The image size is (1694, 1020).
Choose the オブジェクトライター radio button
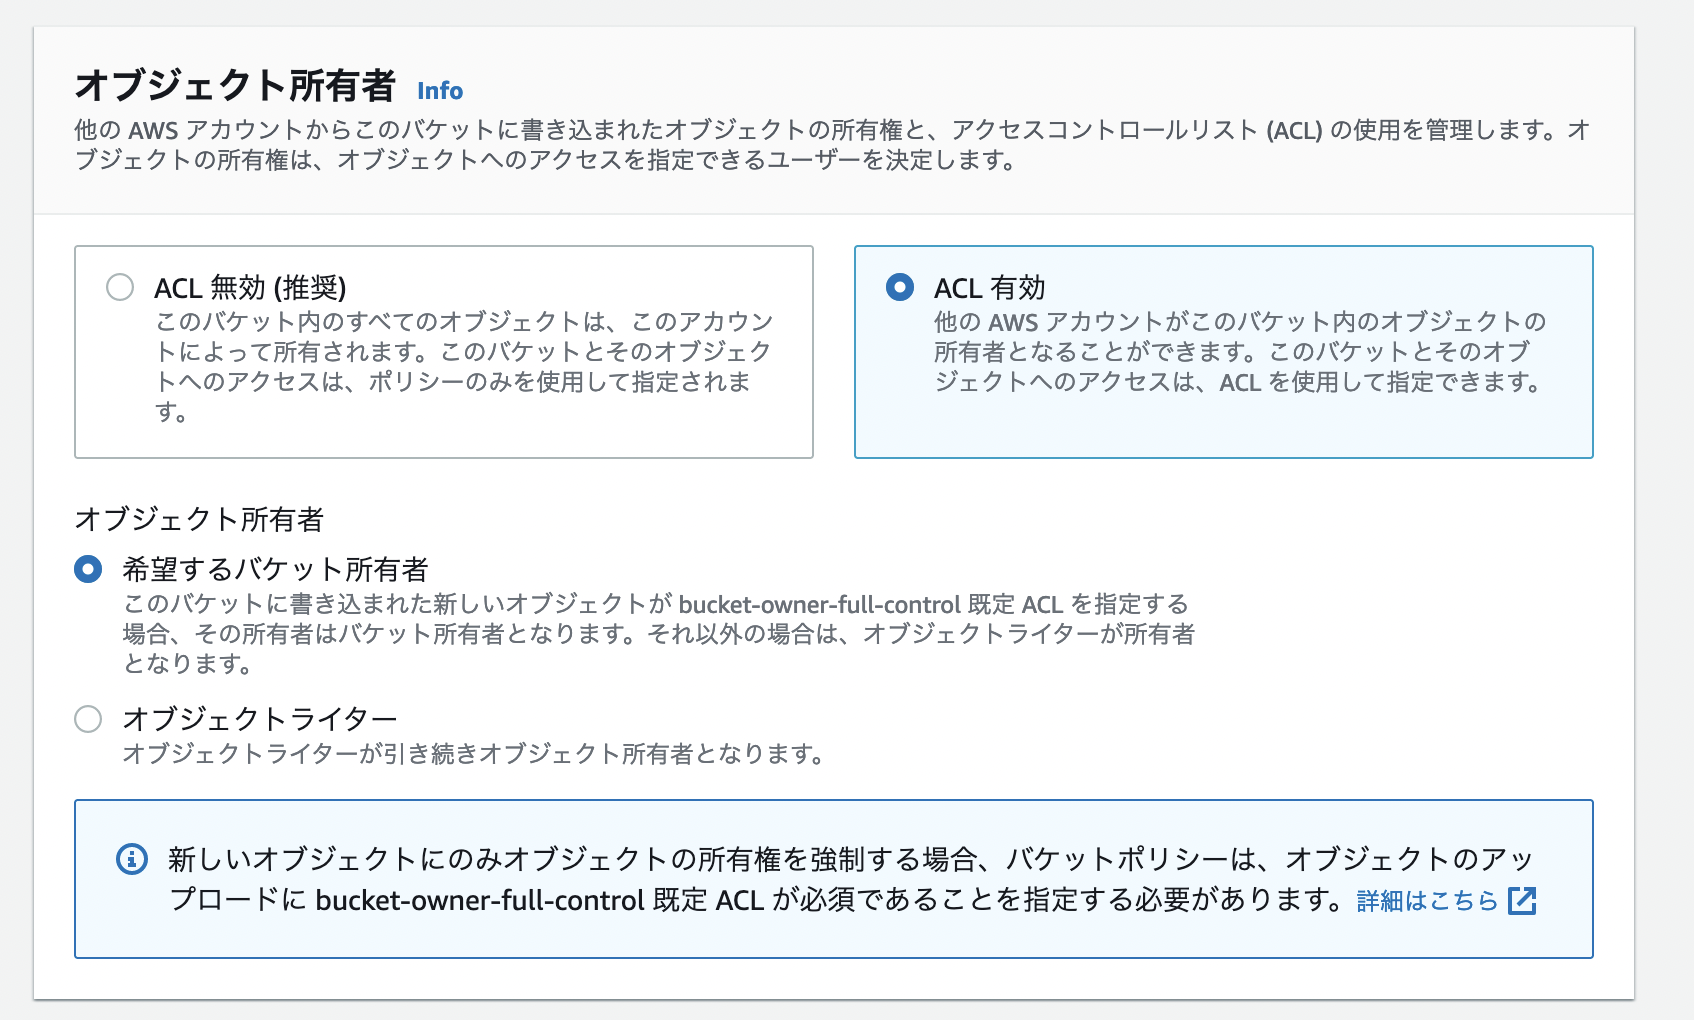88,719
